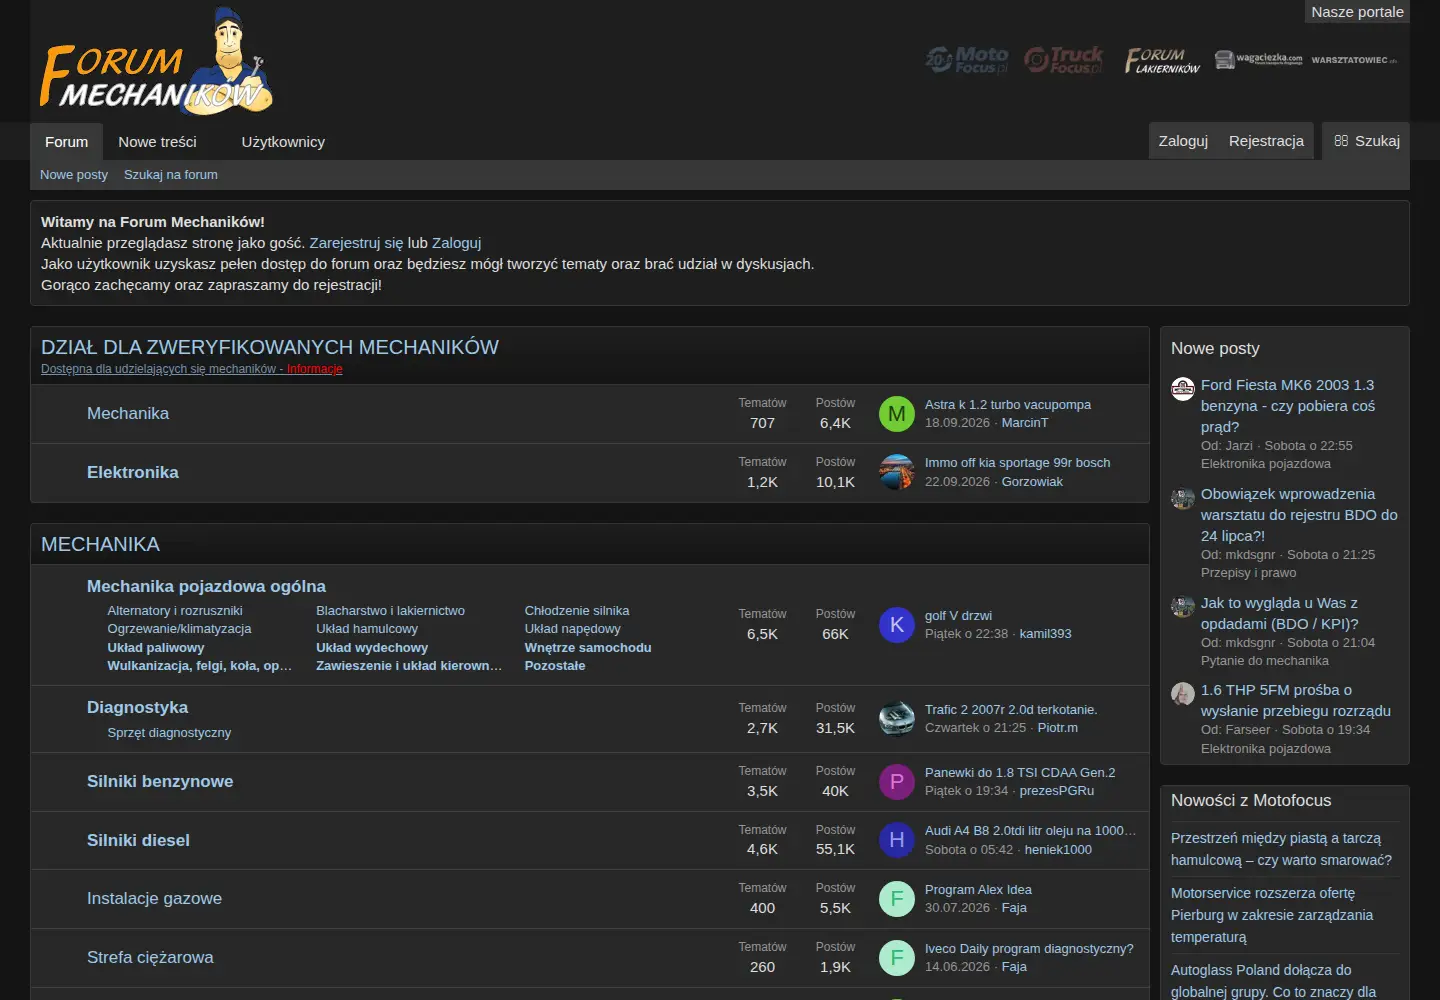Expand the Nasze portale dropdown

(x=1357, y=12)
